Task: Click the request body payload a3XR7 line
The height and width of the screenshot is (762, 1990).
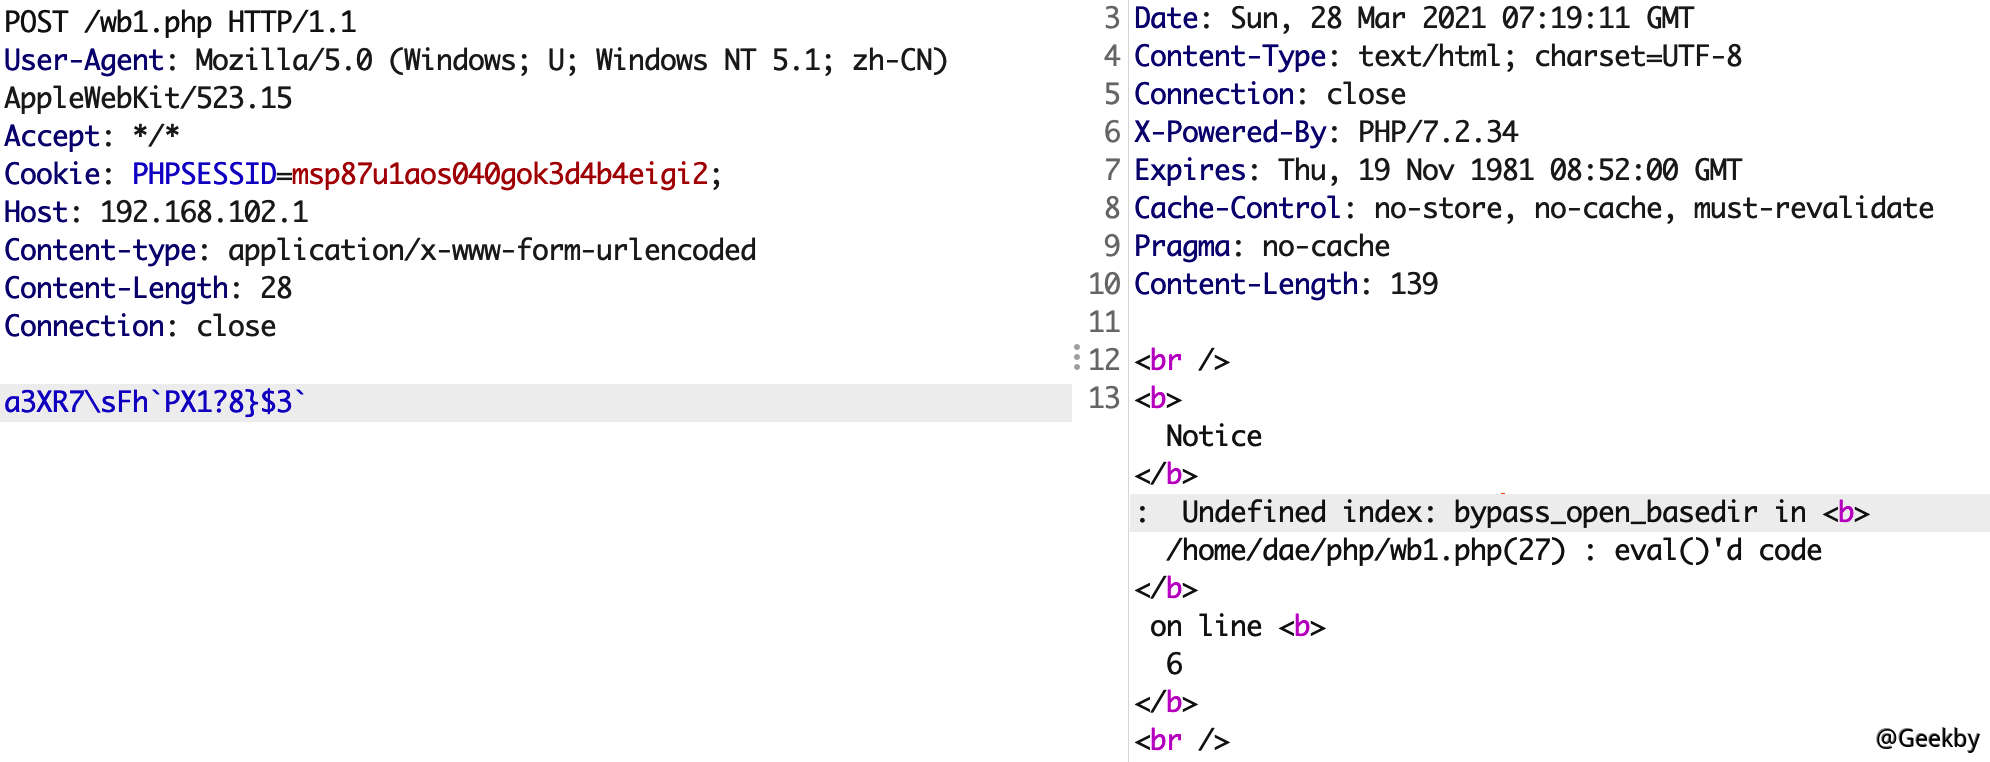Action: pos(536,402)
